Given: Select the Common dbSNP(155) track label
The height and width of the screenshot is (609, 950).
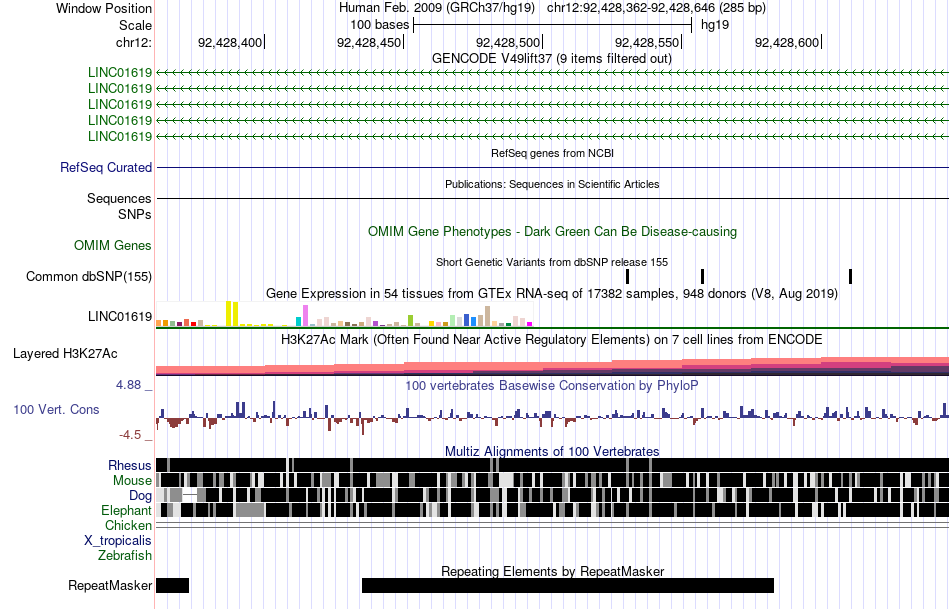Looking at the screenshot, I should 88,277.
